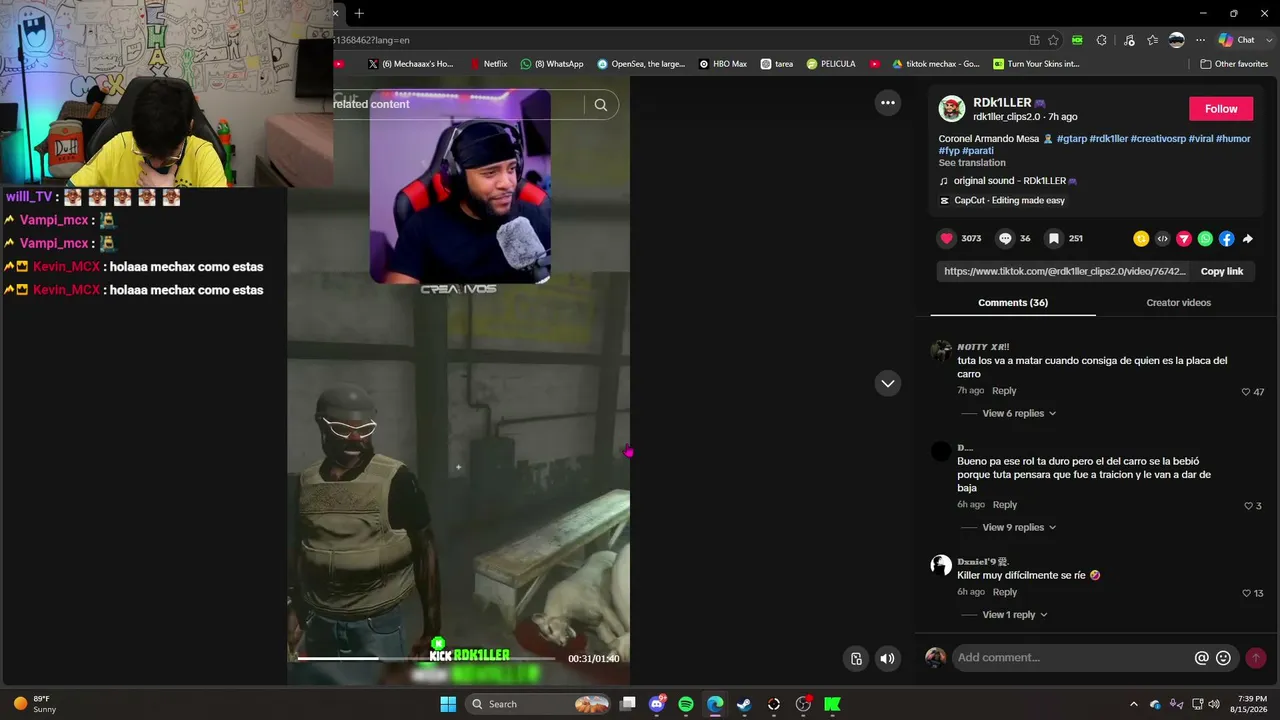Expand View 6 replies

click(x=1019, y=413)
